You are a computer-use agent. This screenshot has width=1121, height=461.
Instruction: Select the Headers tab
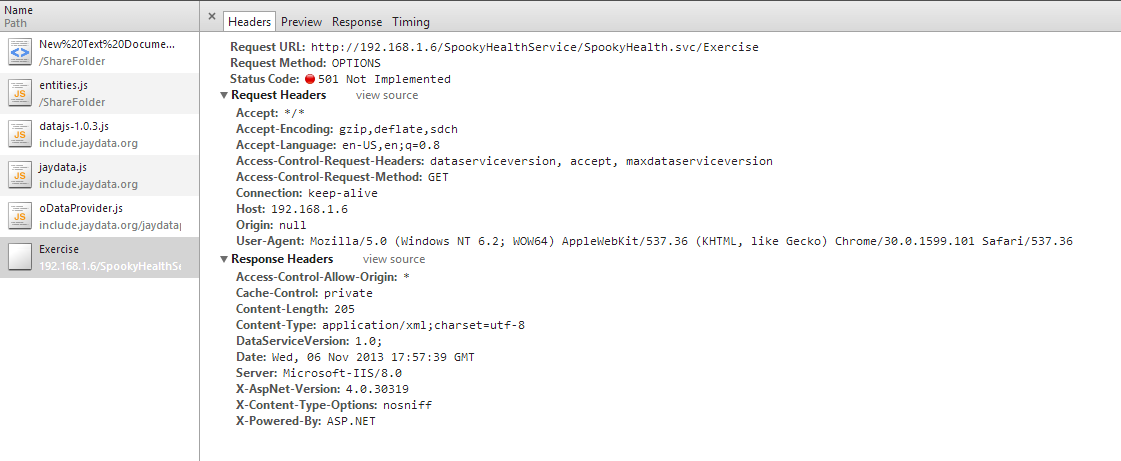(250, 21)
